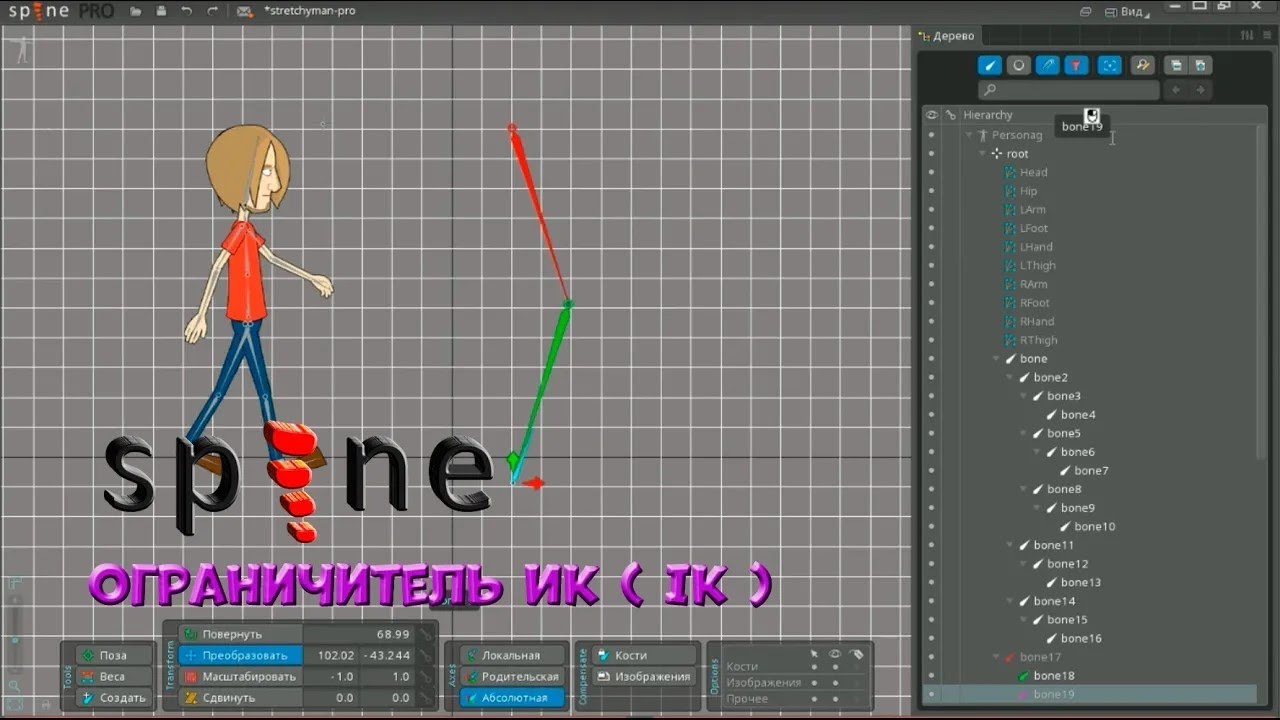Viewport: 1280px width, 720px height.
Task: Collapse the bone14 node arrow
Action: (1011, 601)
